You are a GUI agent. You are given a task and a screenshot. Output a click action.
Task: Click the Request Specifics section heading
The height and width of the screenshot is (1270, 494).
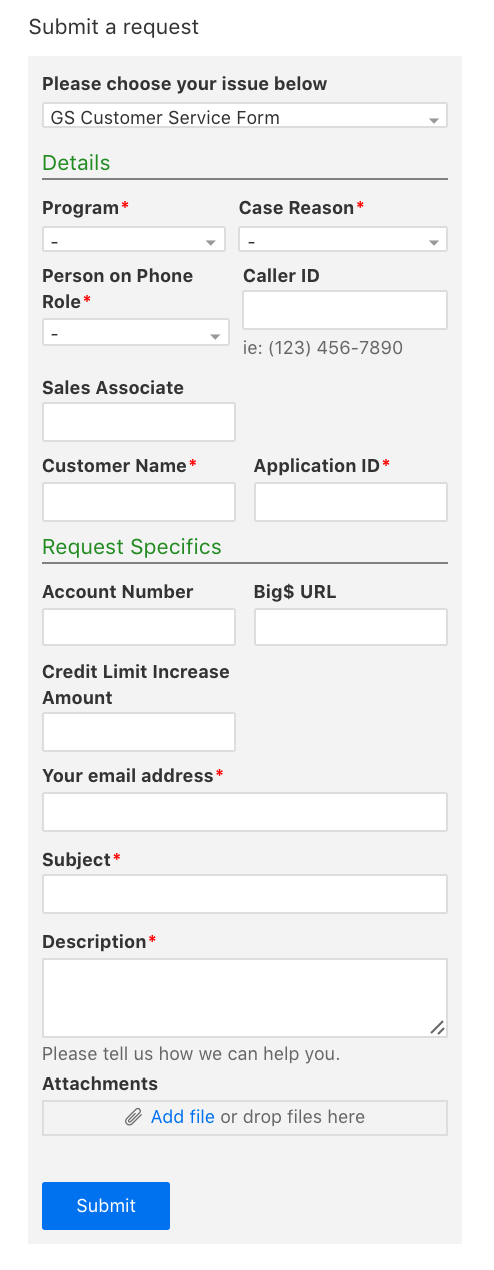click(x=132, y=547)
